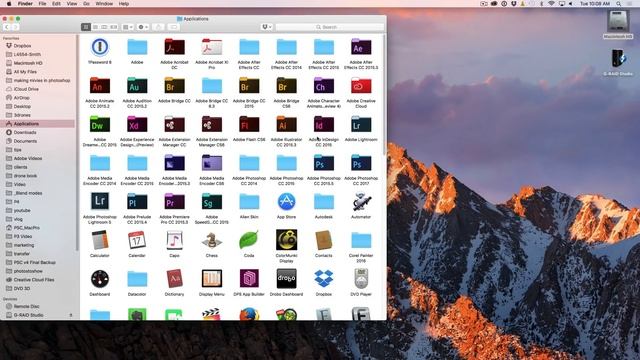The width and height of the screenshot is (640, 360).
Task: Eject G-RAID Studio in the sidebar
Action: point(71,315)
